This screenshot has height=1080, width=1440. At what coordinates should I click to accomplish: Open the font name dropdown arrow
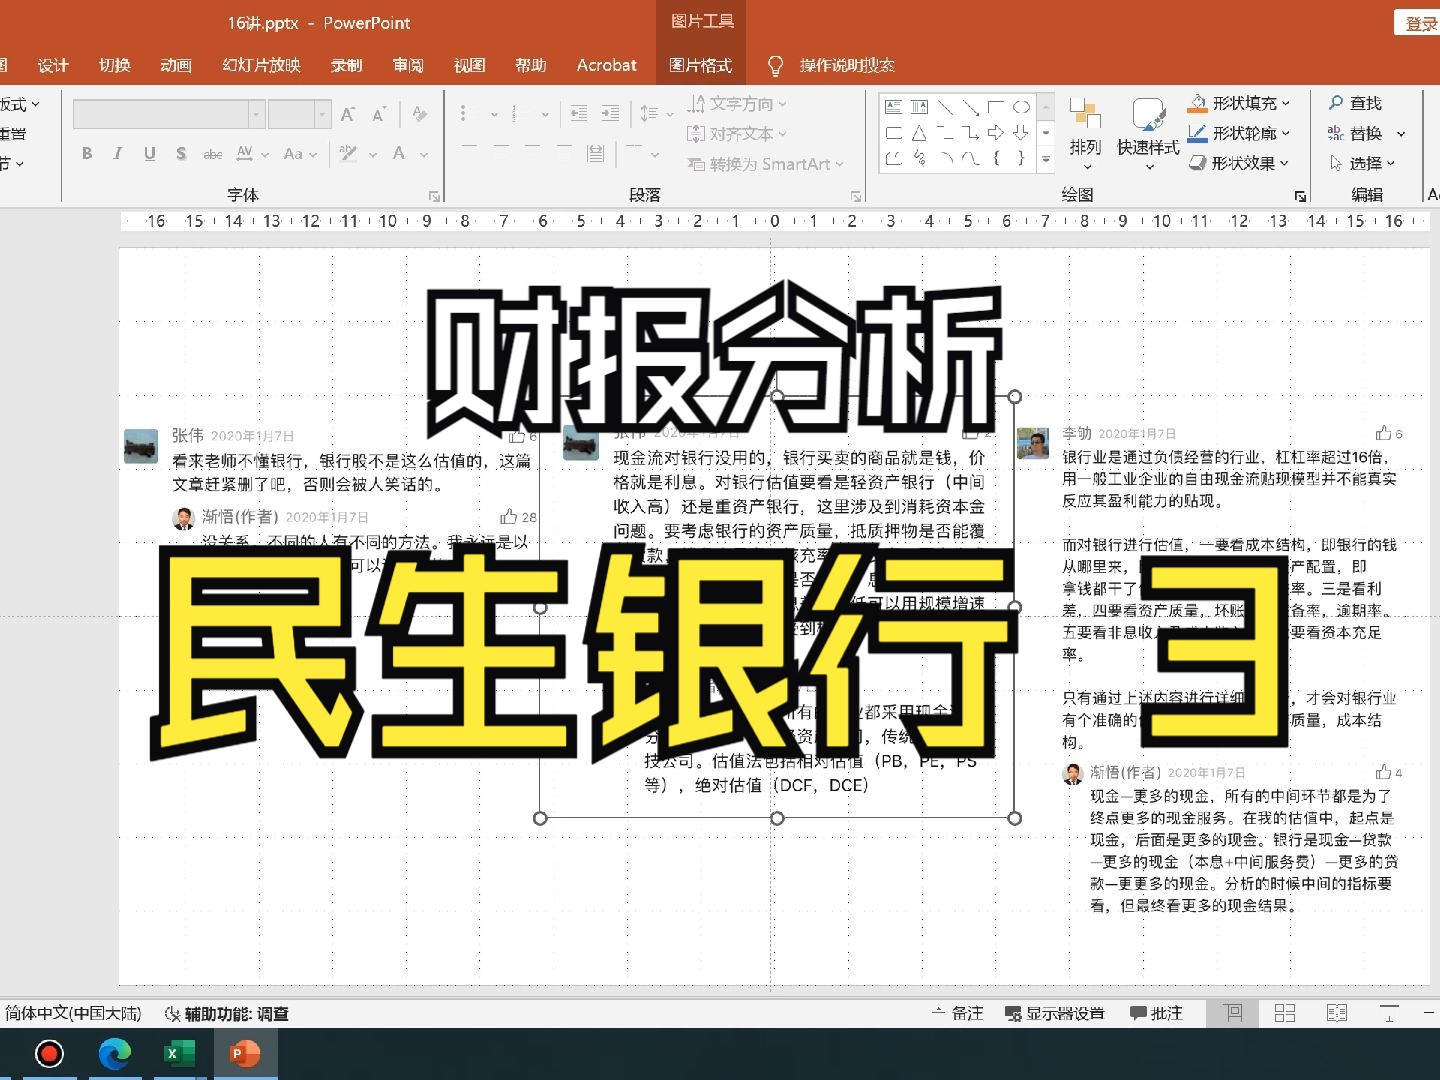(256, 114)
